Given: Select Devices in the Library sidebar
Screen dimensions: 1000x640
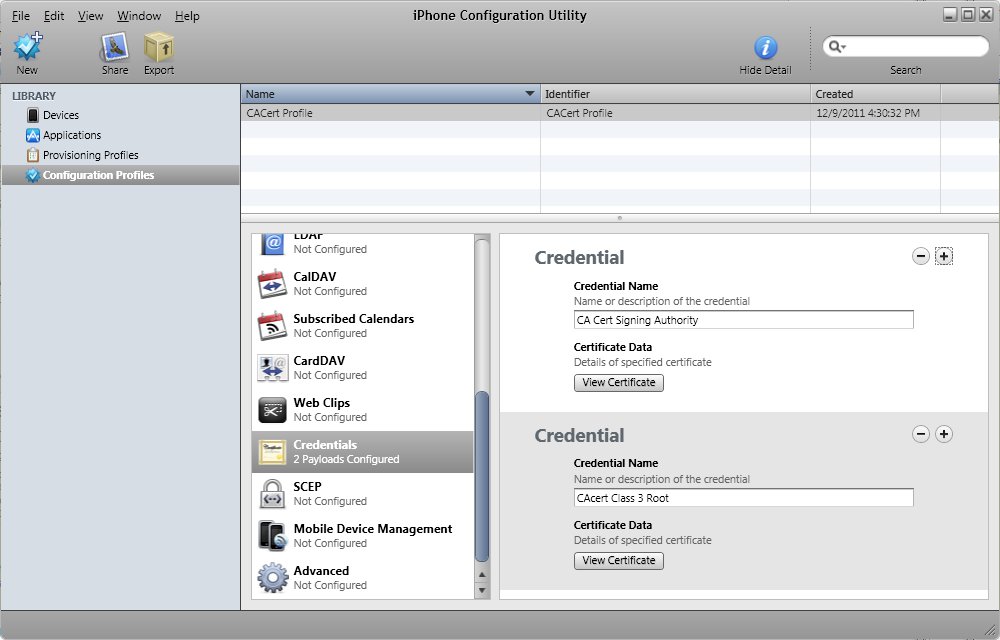Looking at the screenshot, I should point(60,115).
